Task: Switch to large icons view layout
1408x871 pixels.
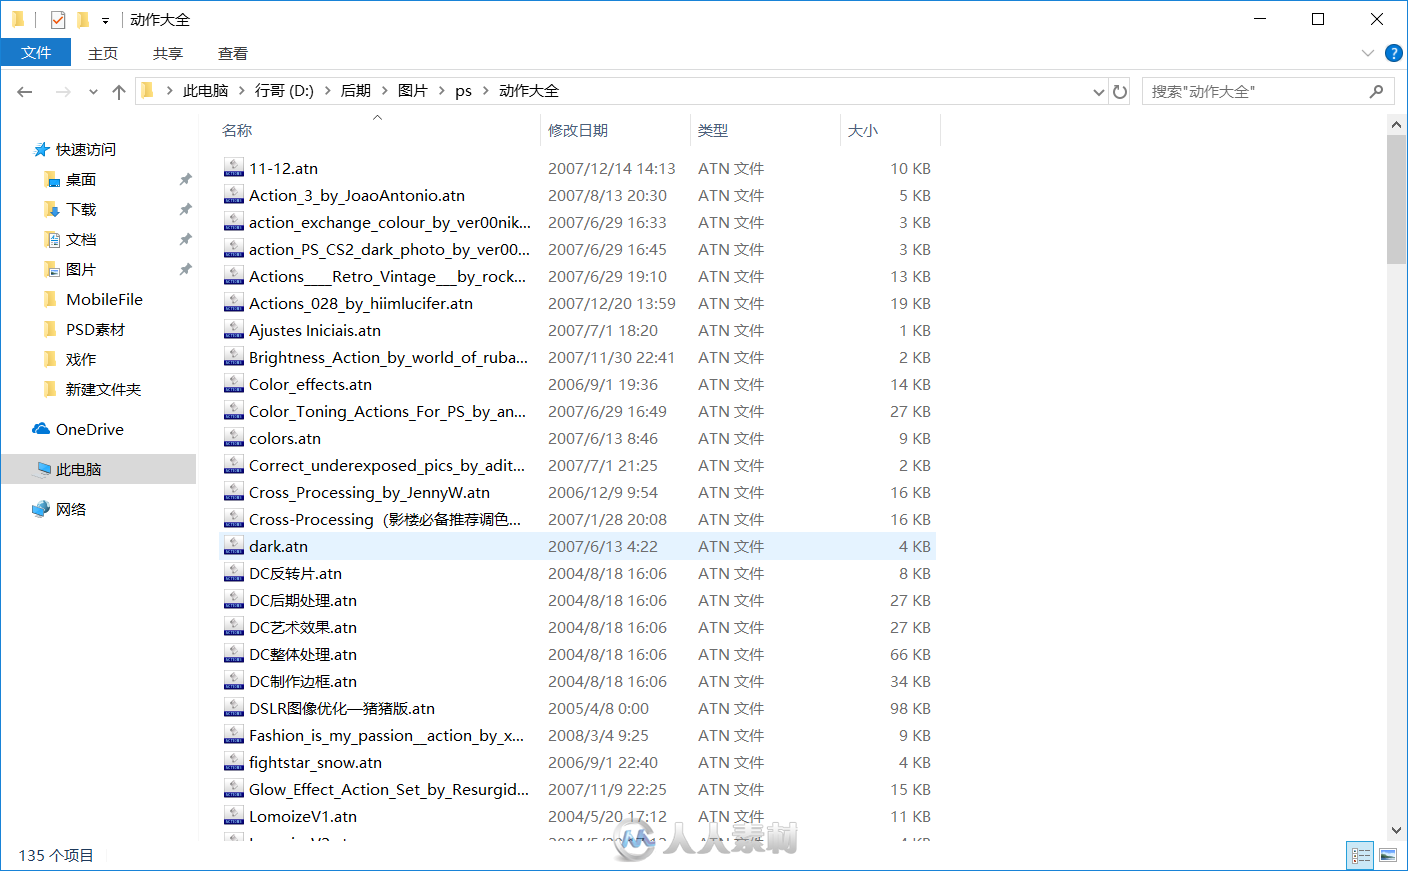Action: [x=1388, y=855]
